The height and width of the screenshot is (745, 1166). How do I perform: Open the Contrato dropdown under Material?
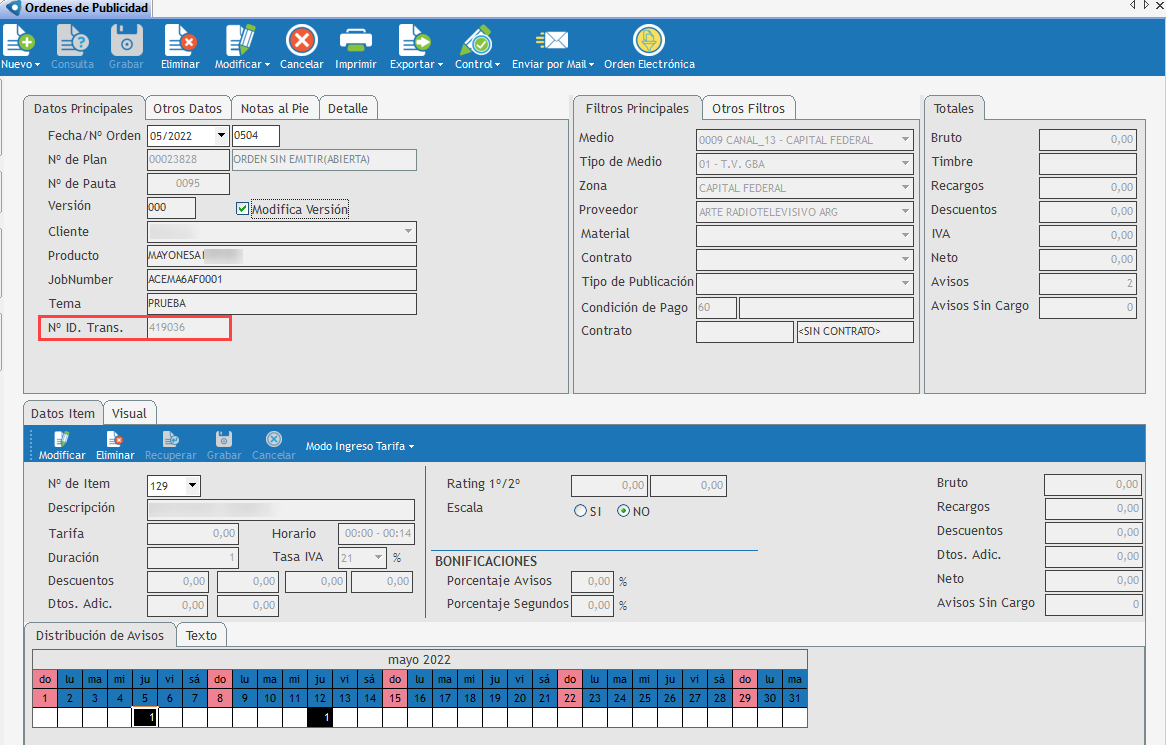pos(905,259)
